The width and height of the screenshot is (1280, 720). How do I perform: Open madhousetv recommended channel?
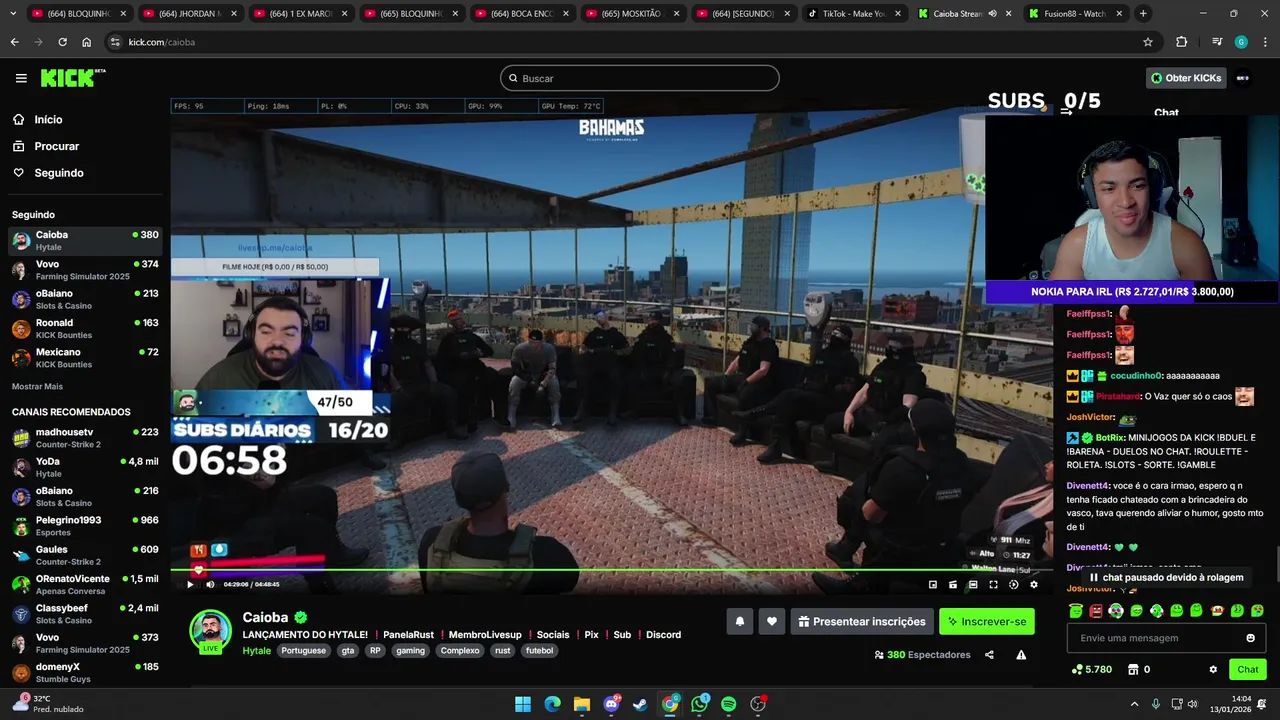[x=85, y=438]
